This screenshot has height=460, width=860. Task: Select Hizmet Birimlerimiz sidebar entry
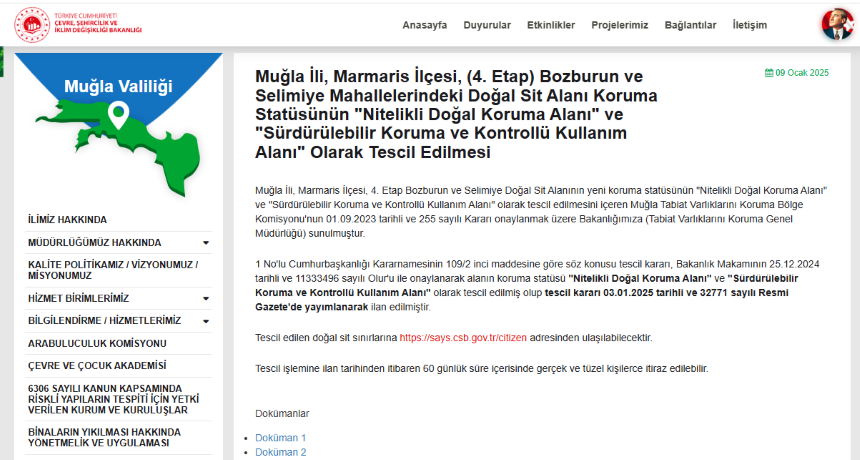click(78, 299)
